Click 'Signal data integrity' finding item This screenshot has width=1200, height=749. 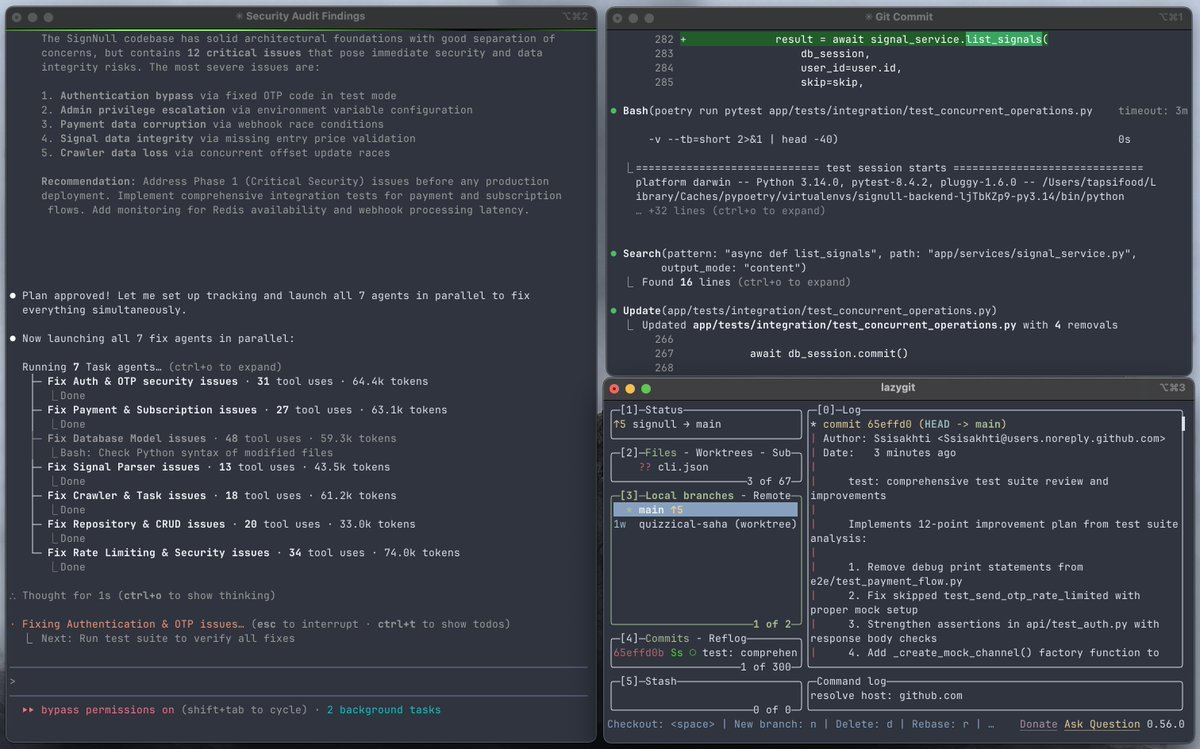tap(127, 139)
